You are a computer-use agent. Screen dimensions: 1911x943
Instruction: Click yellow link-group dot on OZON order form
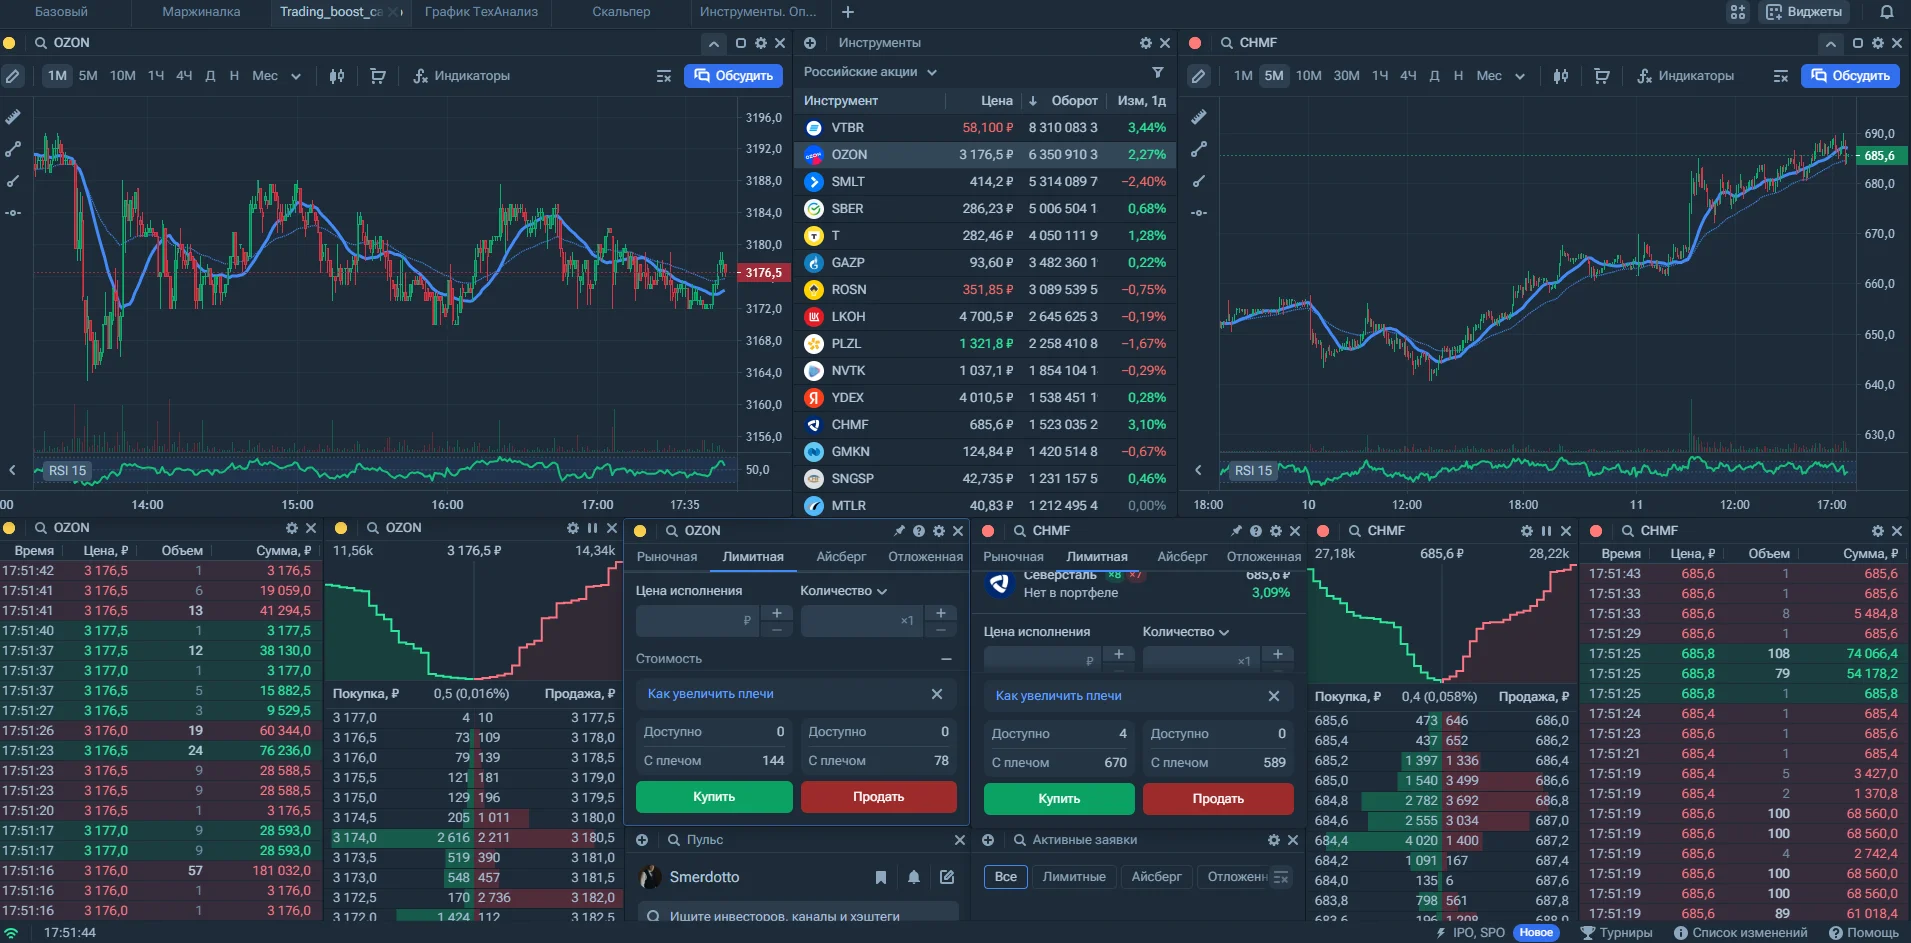640,531
